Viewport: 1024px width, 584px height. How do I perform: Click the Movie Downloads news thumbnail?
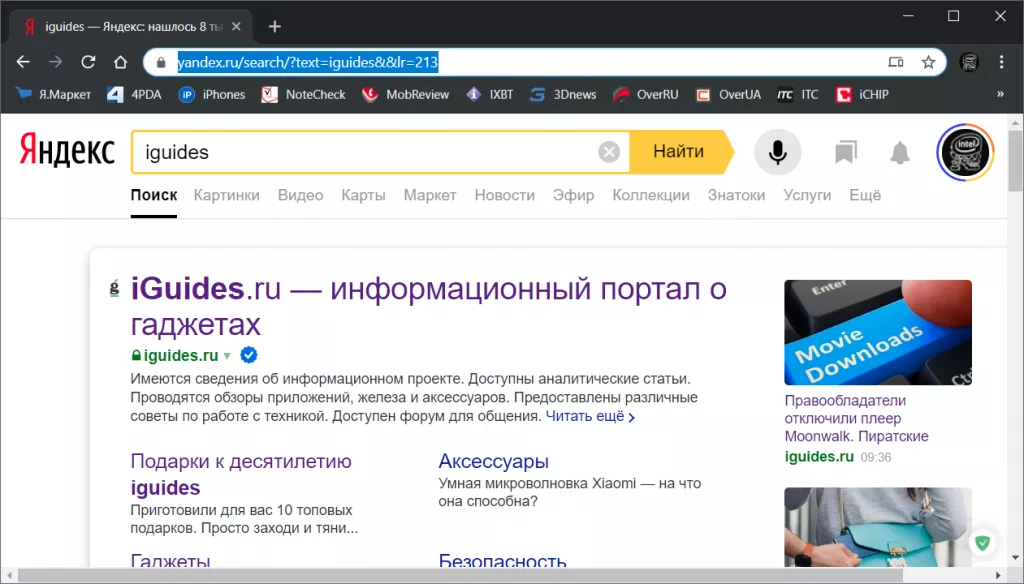click(x=877, y=332)
